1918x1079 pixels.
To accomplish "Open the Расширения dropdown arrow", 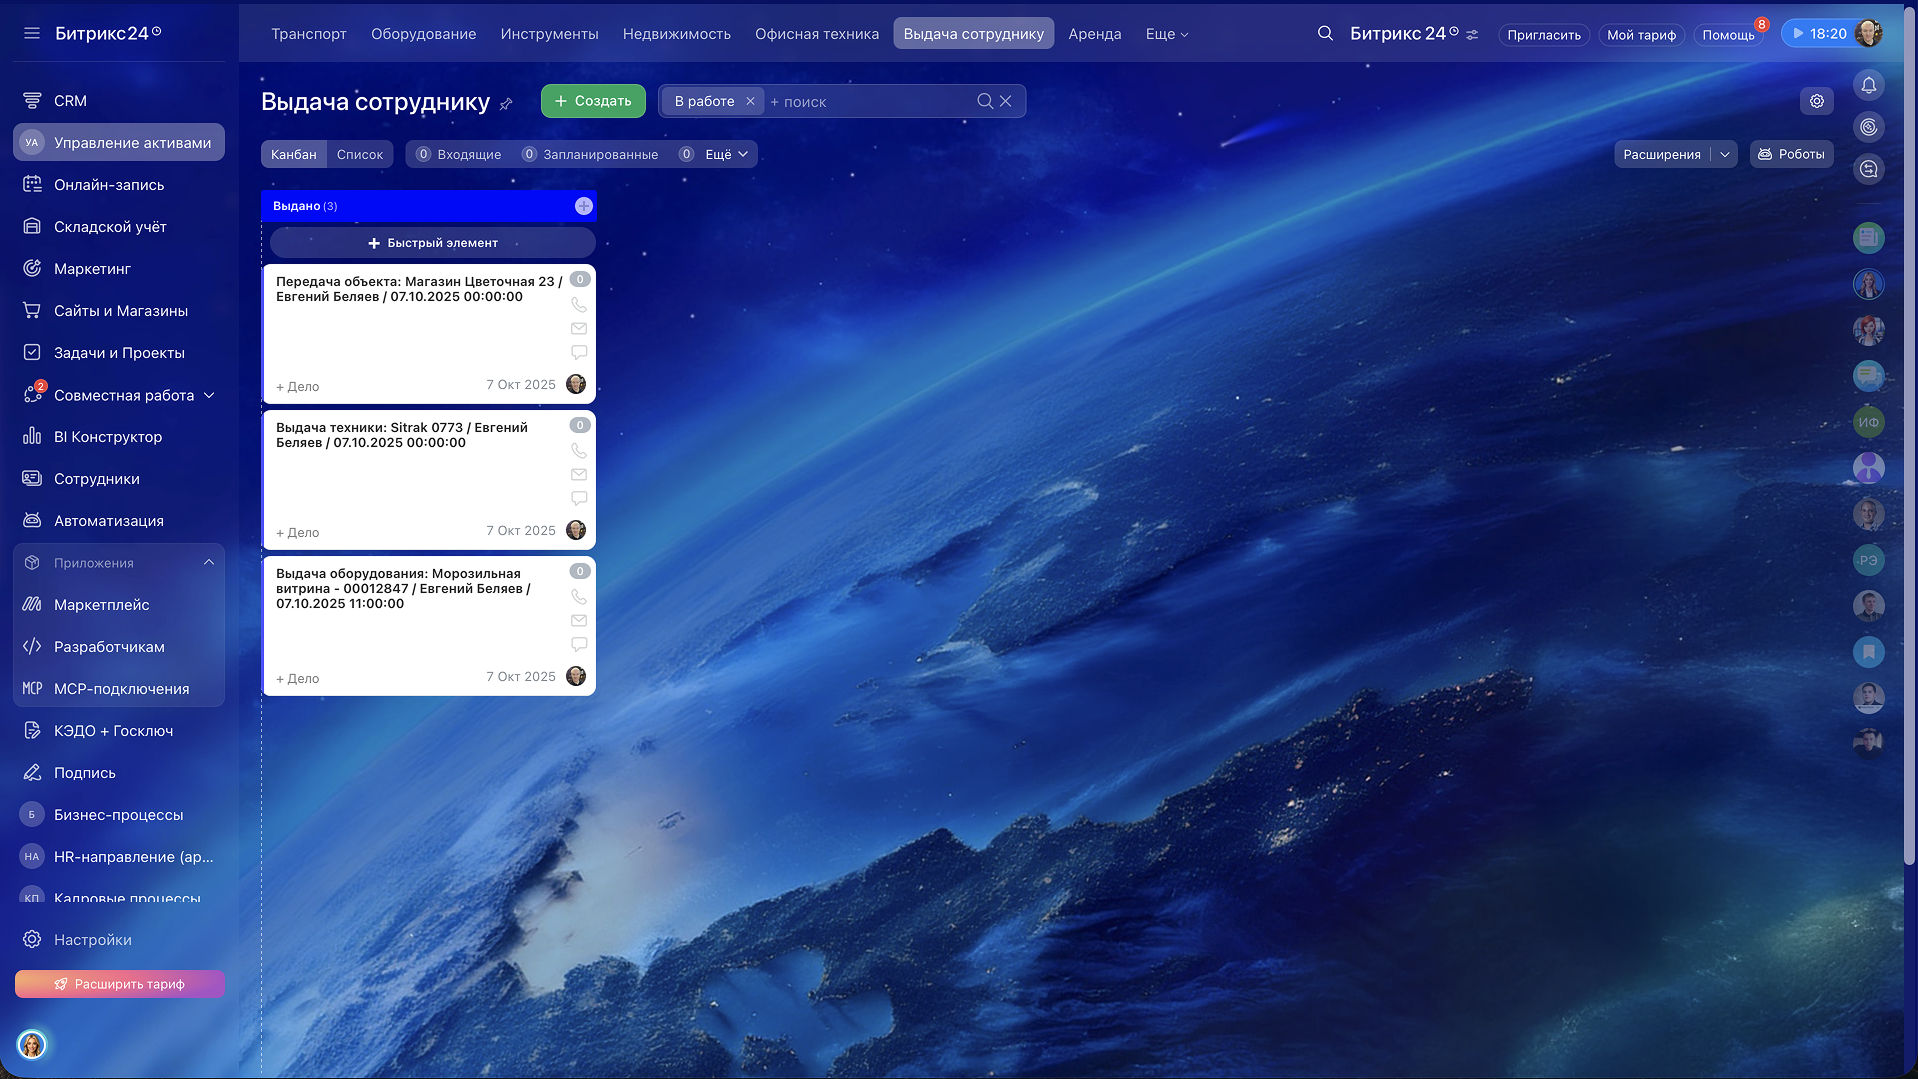I will (1725, 154).
